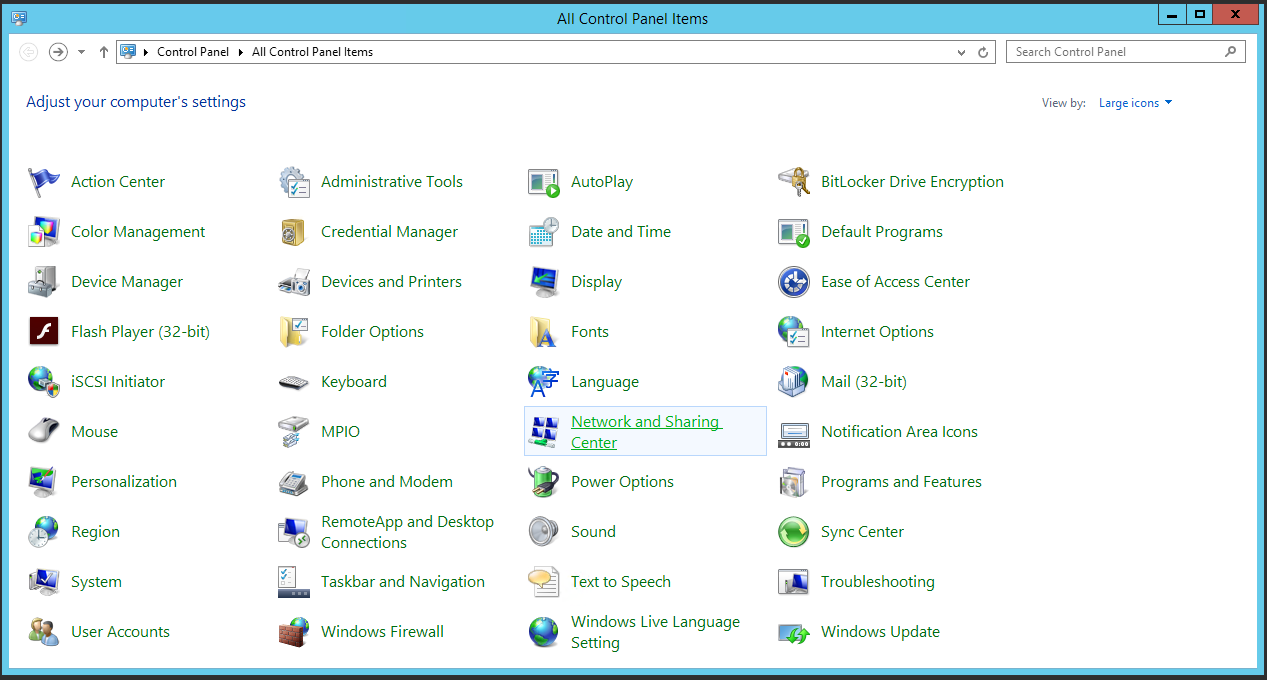The width and height of the screenshot is (1267, 680).
Task: Open the Action Center flag icon
Action: (x=44, y=182)
